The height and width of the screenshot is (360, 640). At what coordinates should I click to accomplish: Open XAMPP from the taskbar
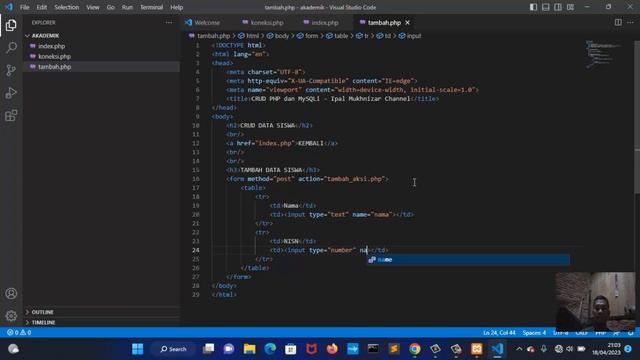pyautogui.click(x=476, y=349)
